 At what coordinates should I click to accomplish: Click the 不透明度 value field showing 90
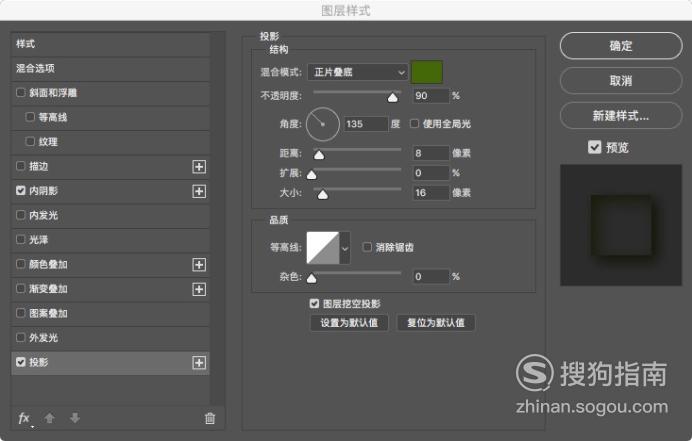pos(430,96)
